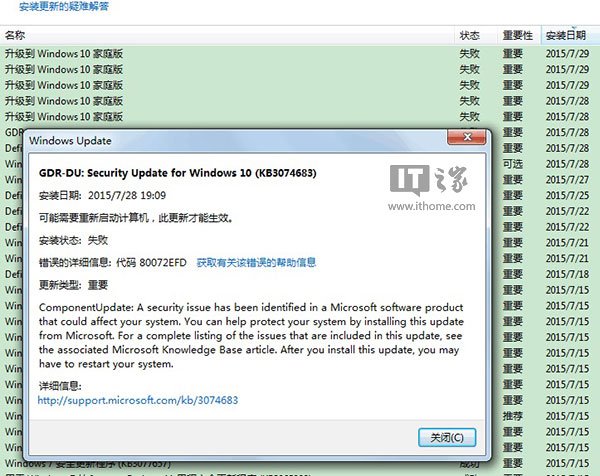
Task: Sort by the 状态 column header
Action: coord(470,35)
